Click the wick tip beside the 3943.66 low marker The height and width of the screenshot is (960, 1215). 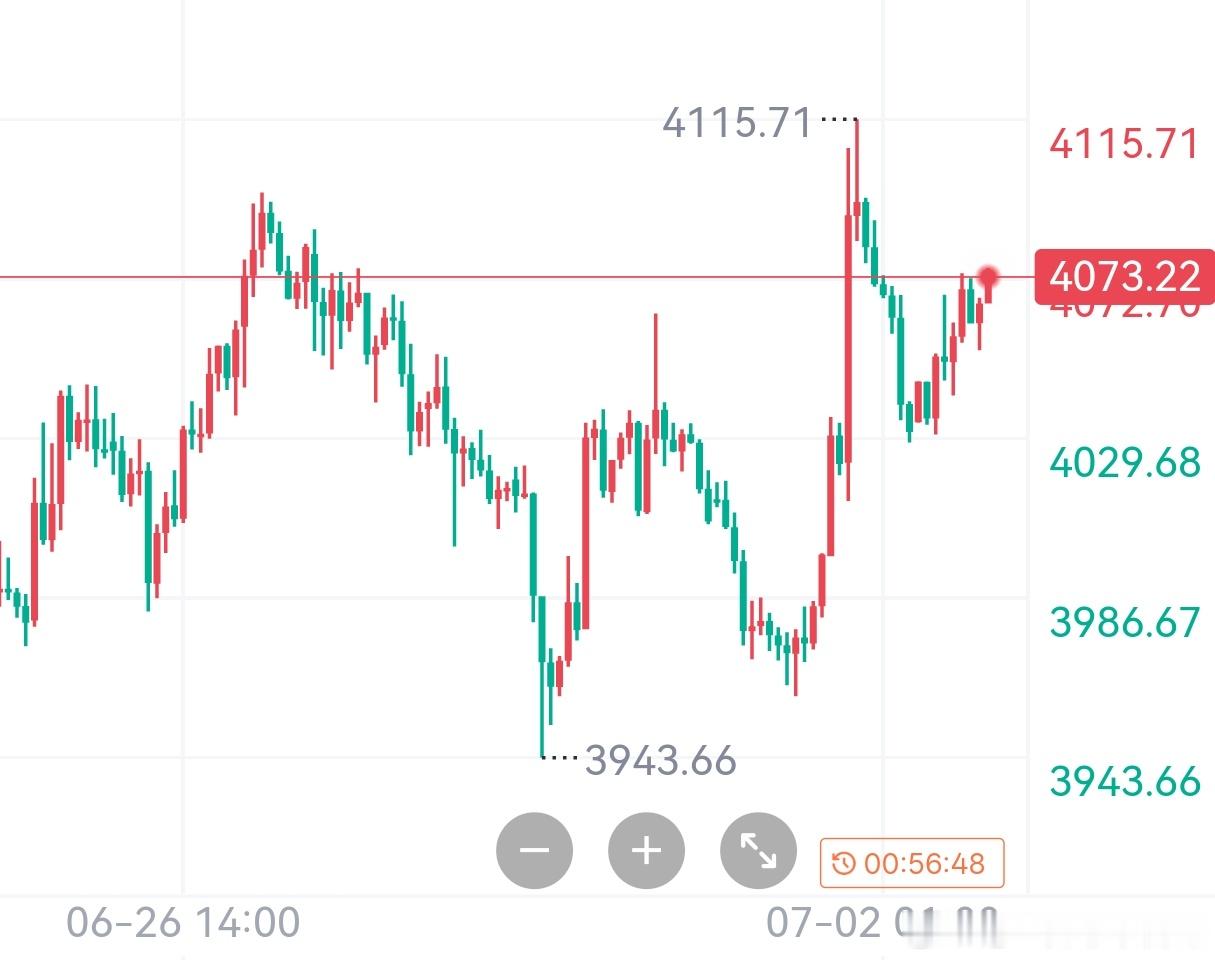(x=542, y=754)
